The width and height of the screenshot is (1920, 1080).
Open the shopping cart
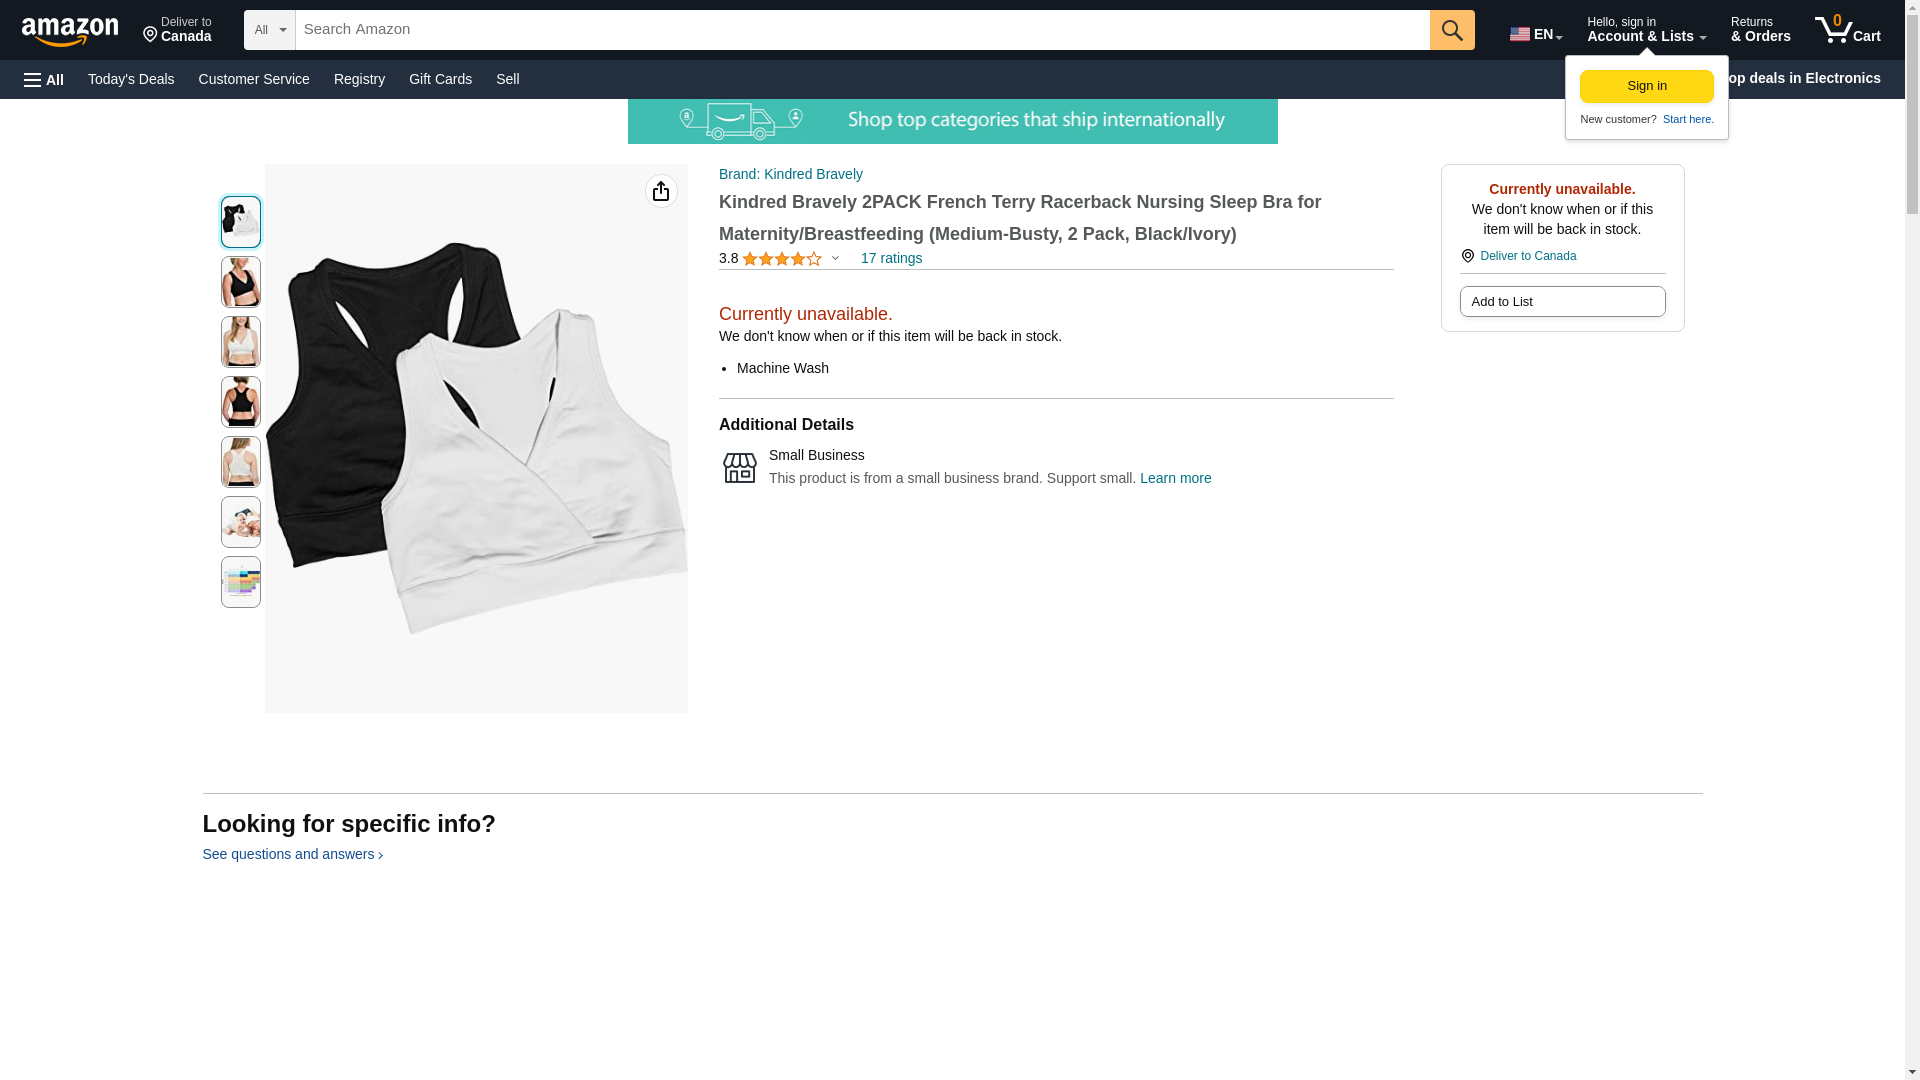click(x=1847, y=30)
